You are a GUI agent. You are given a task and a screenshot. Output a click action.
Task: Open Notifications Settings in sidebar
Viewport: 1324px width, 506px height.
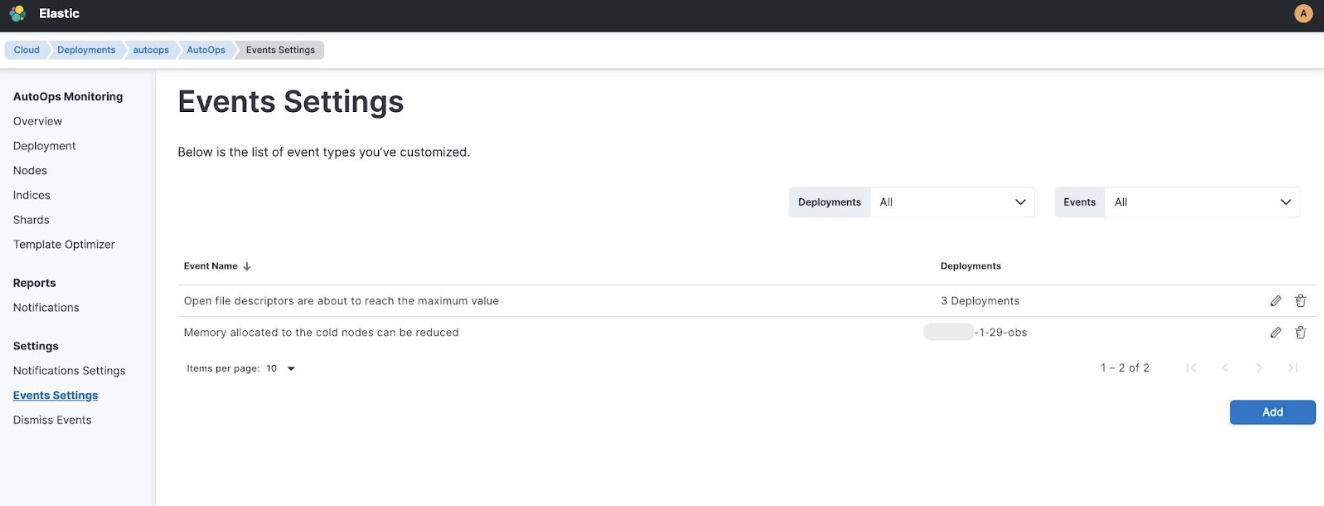click(69, 371)
